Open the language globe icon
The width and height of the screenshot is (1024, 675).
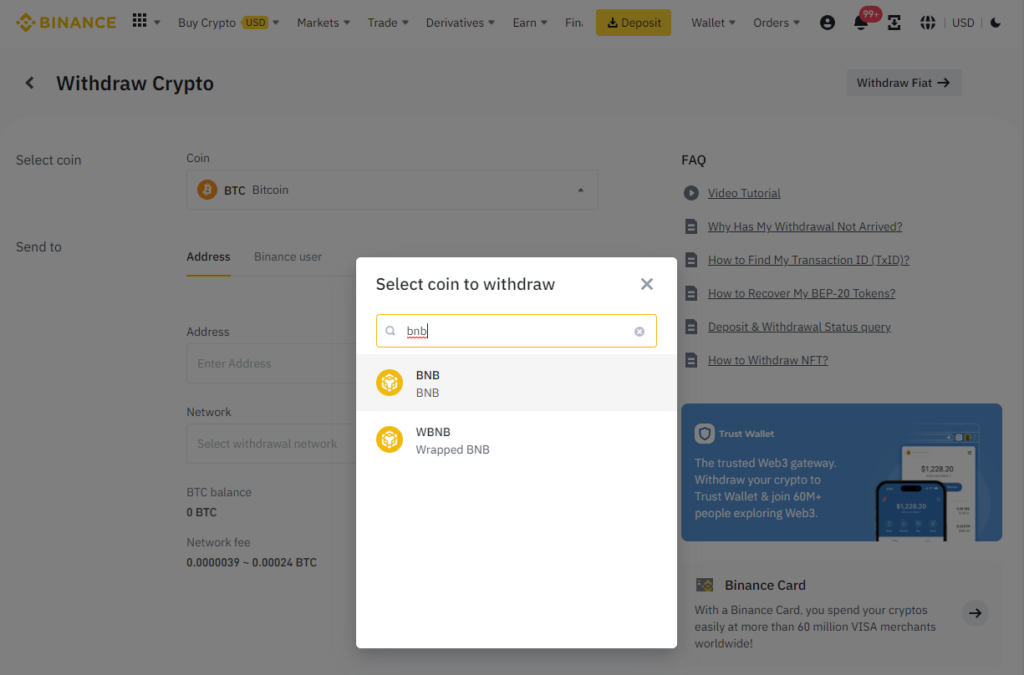pos(927,23)
